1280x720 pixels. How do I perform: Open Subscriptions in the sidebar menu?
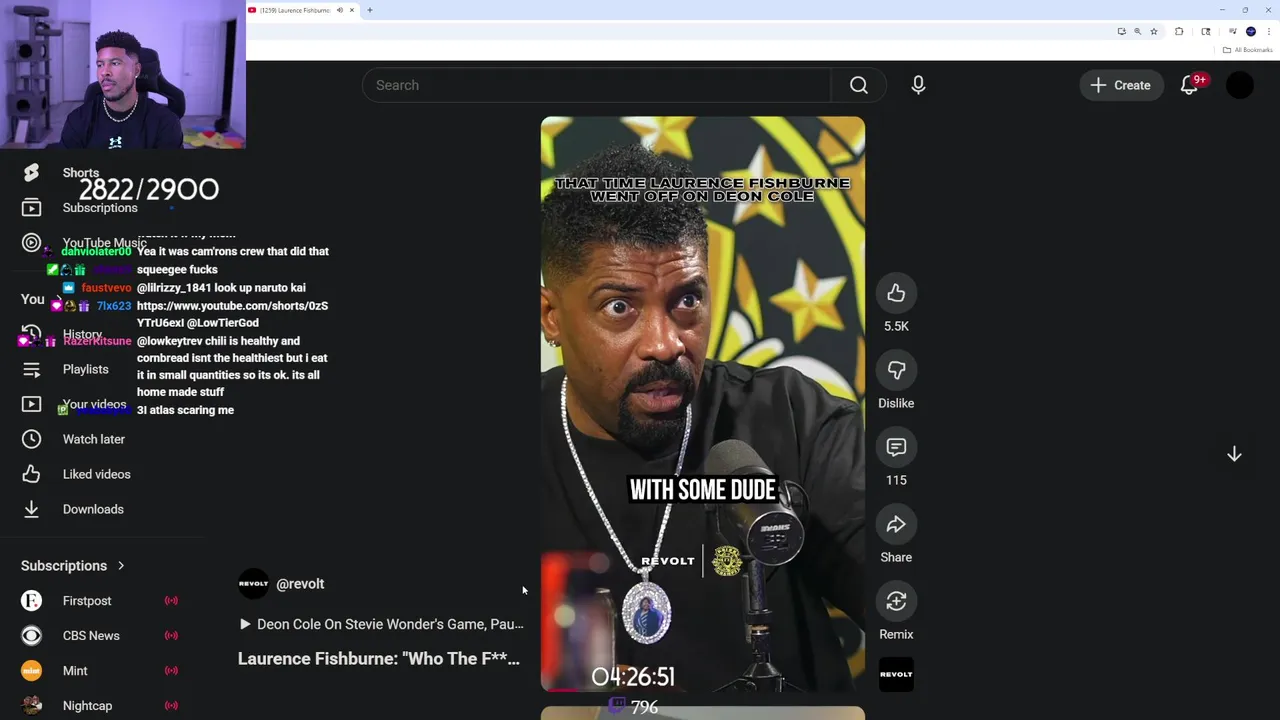point(100,207)
